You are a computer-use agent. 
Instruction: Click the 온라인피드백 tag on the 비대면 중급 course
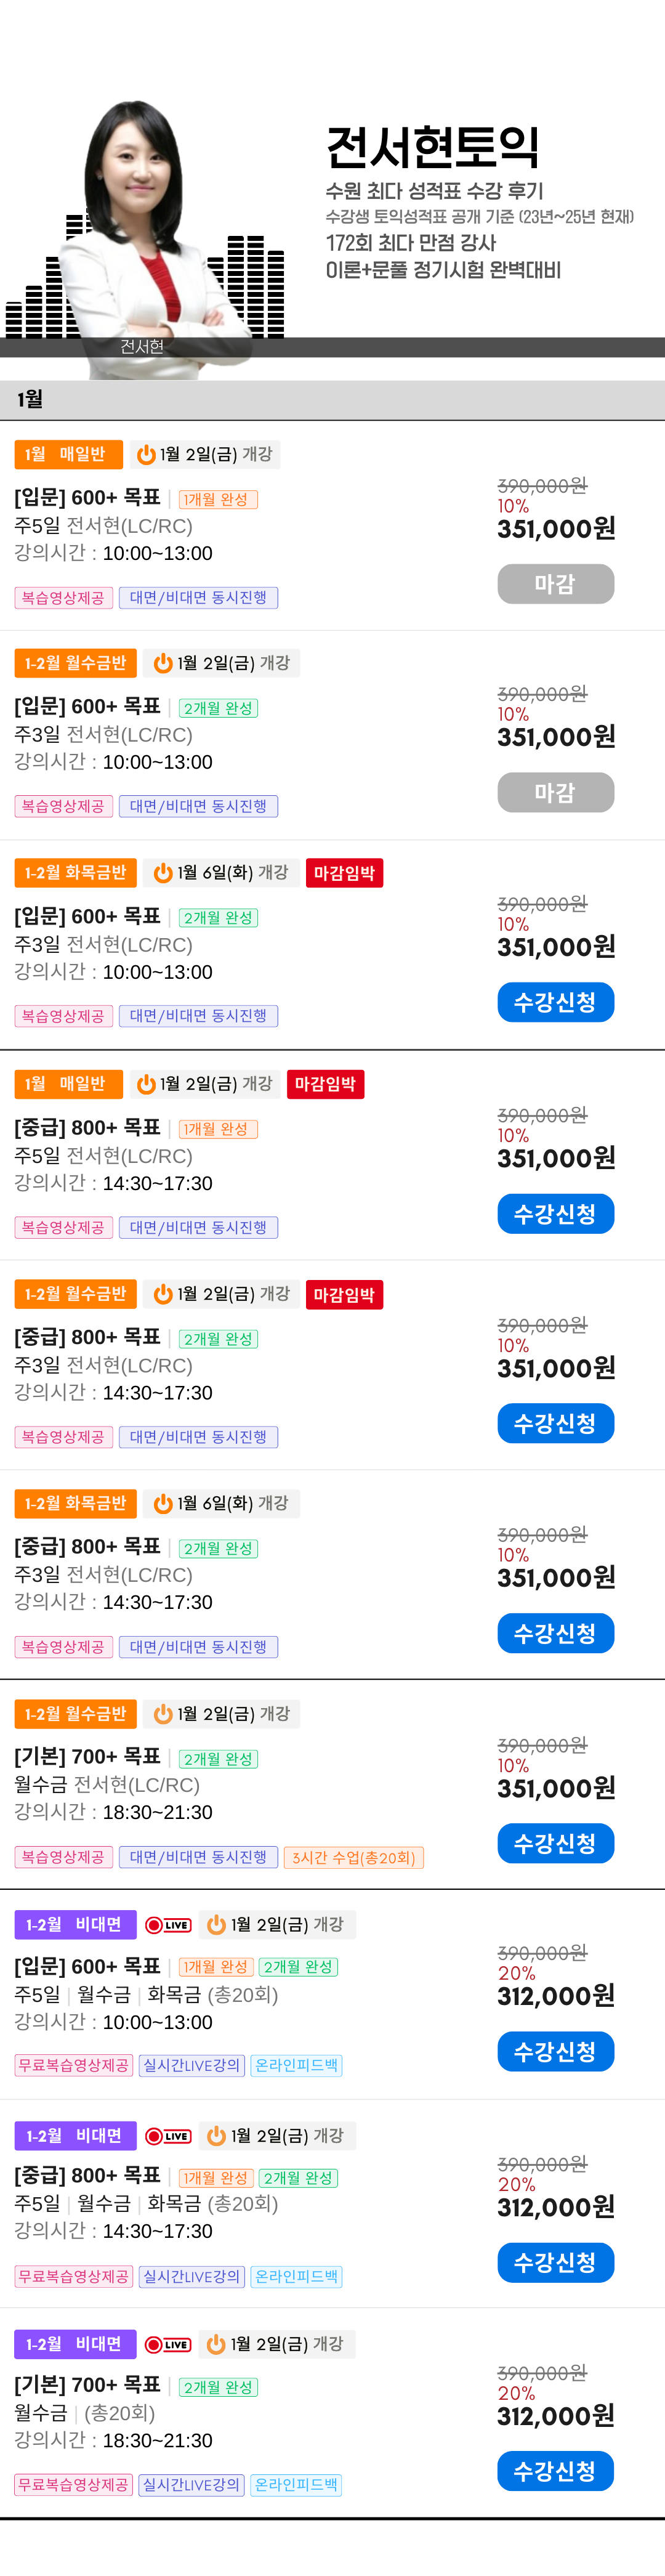[296, 2277]
